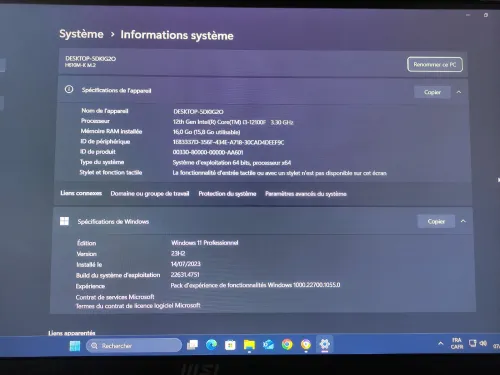Click the ID de périphérique value
The image size is (500, 375).
coord(228,142)
